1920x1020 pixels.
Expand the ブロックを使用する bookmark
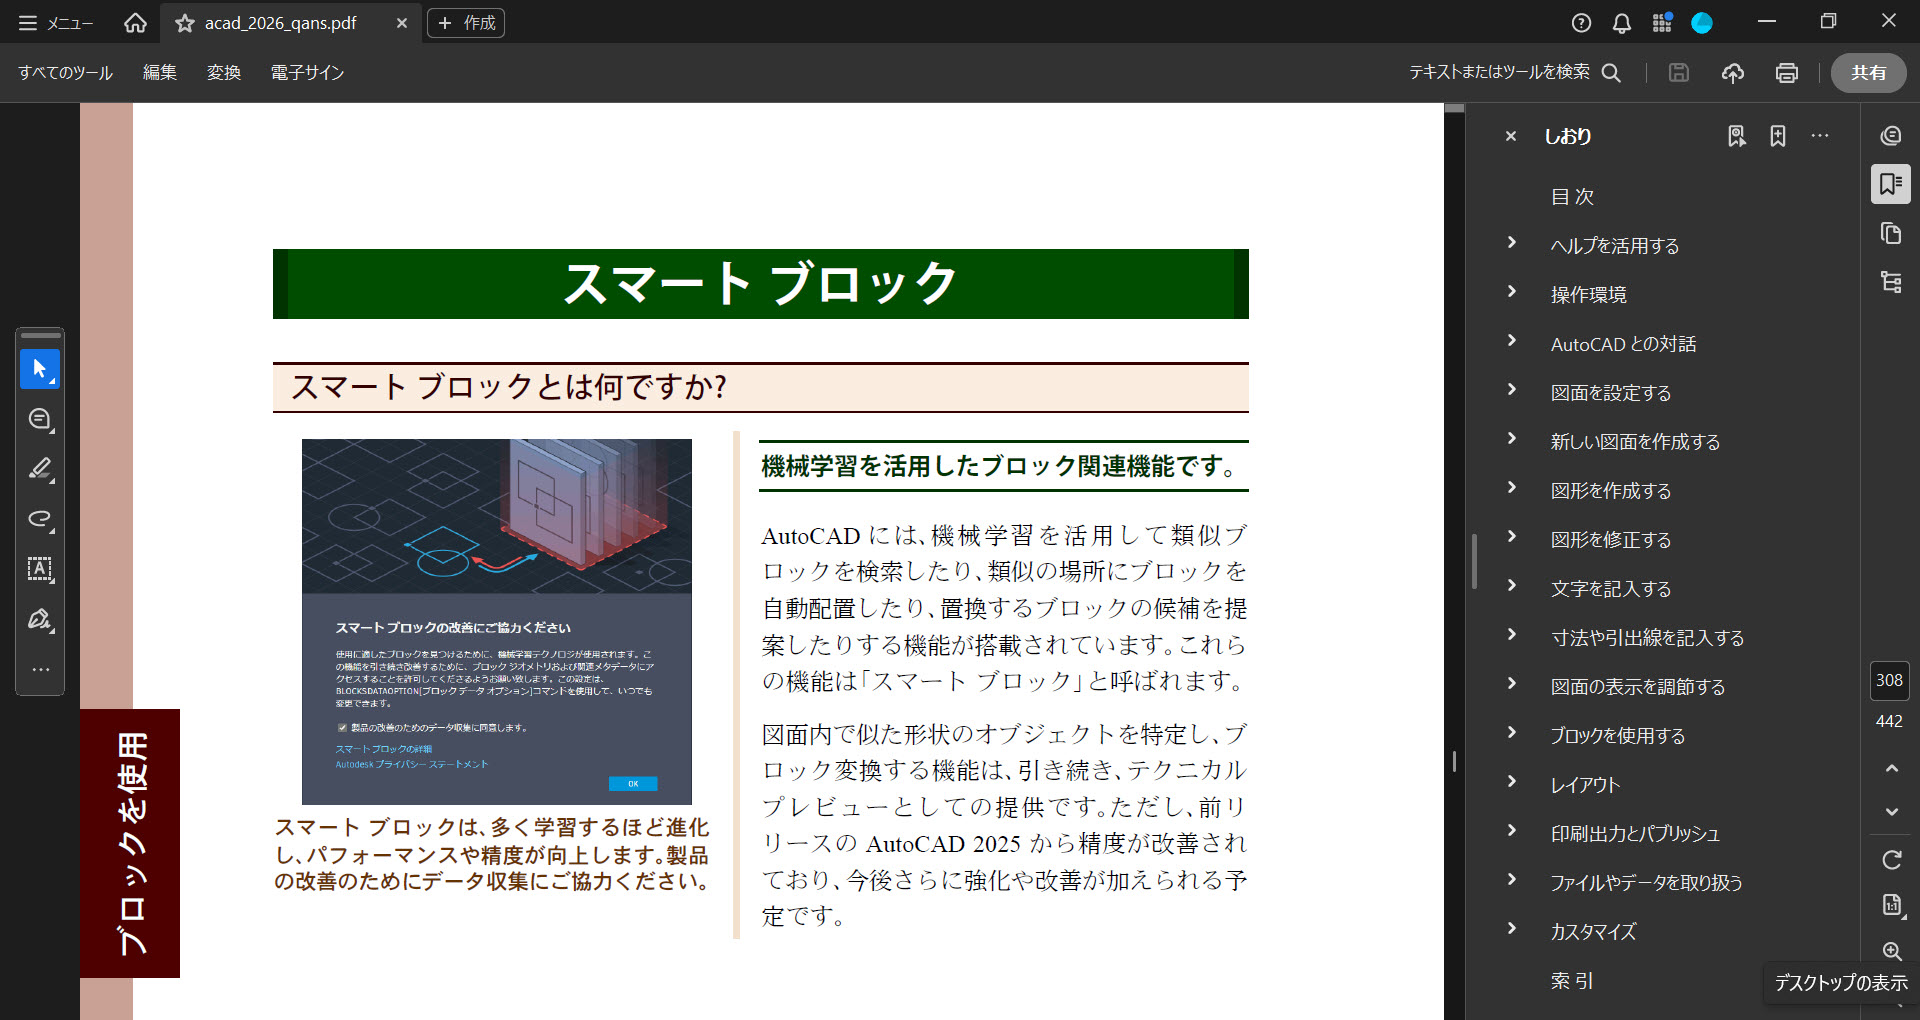(x=1511, y=732)
